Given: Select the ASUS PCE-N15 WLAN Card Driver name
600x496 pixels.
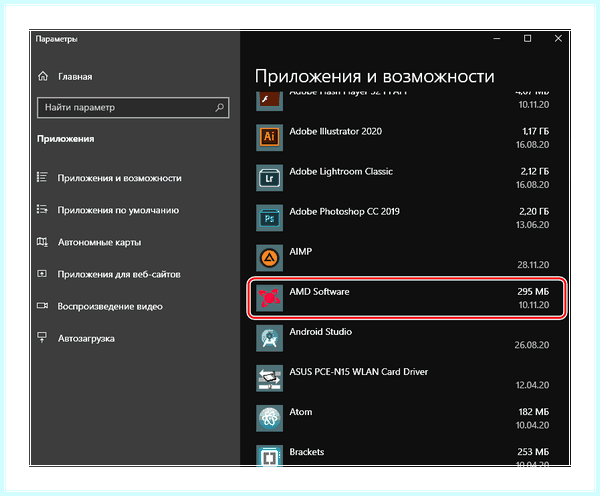Looking at the screenshot, I should tap(359, 372).
